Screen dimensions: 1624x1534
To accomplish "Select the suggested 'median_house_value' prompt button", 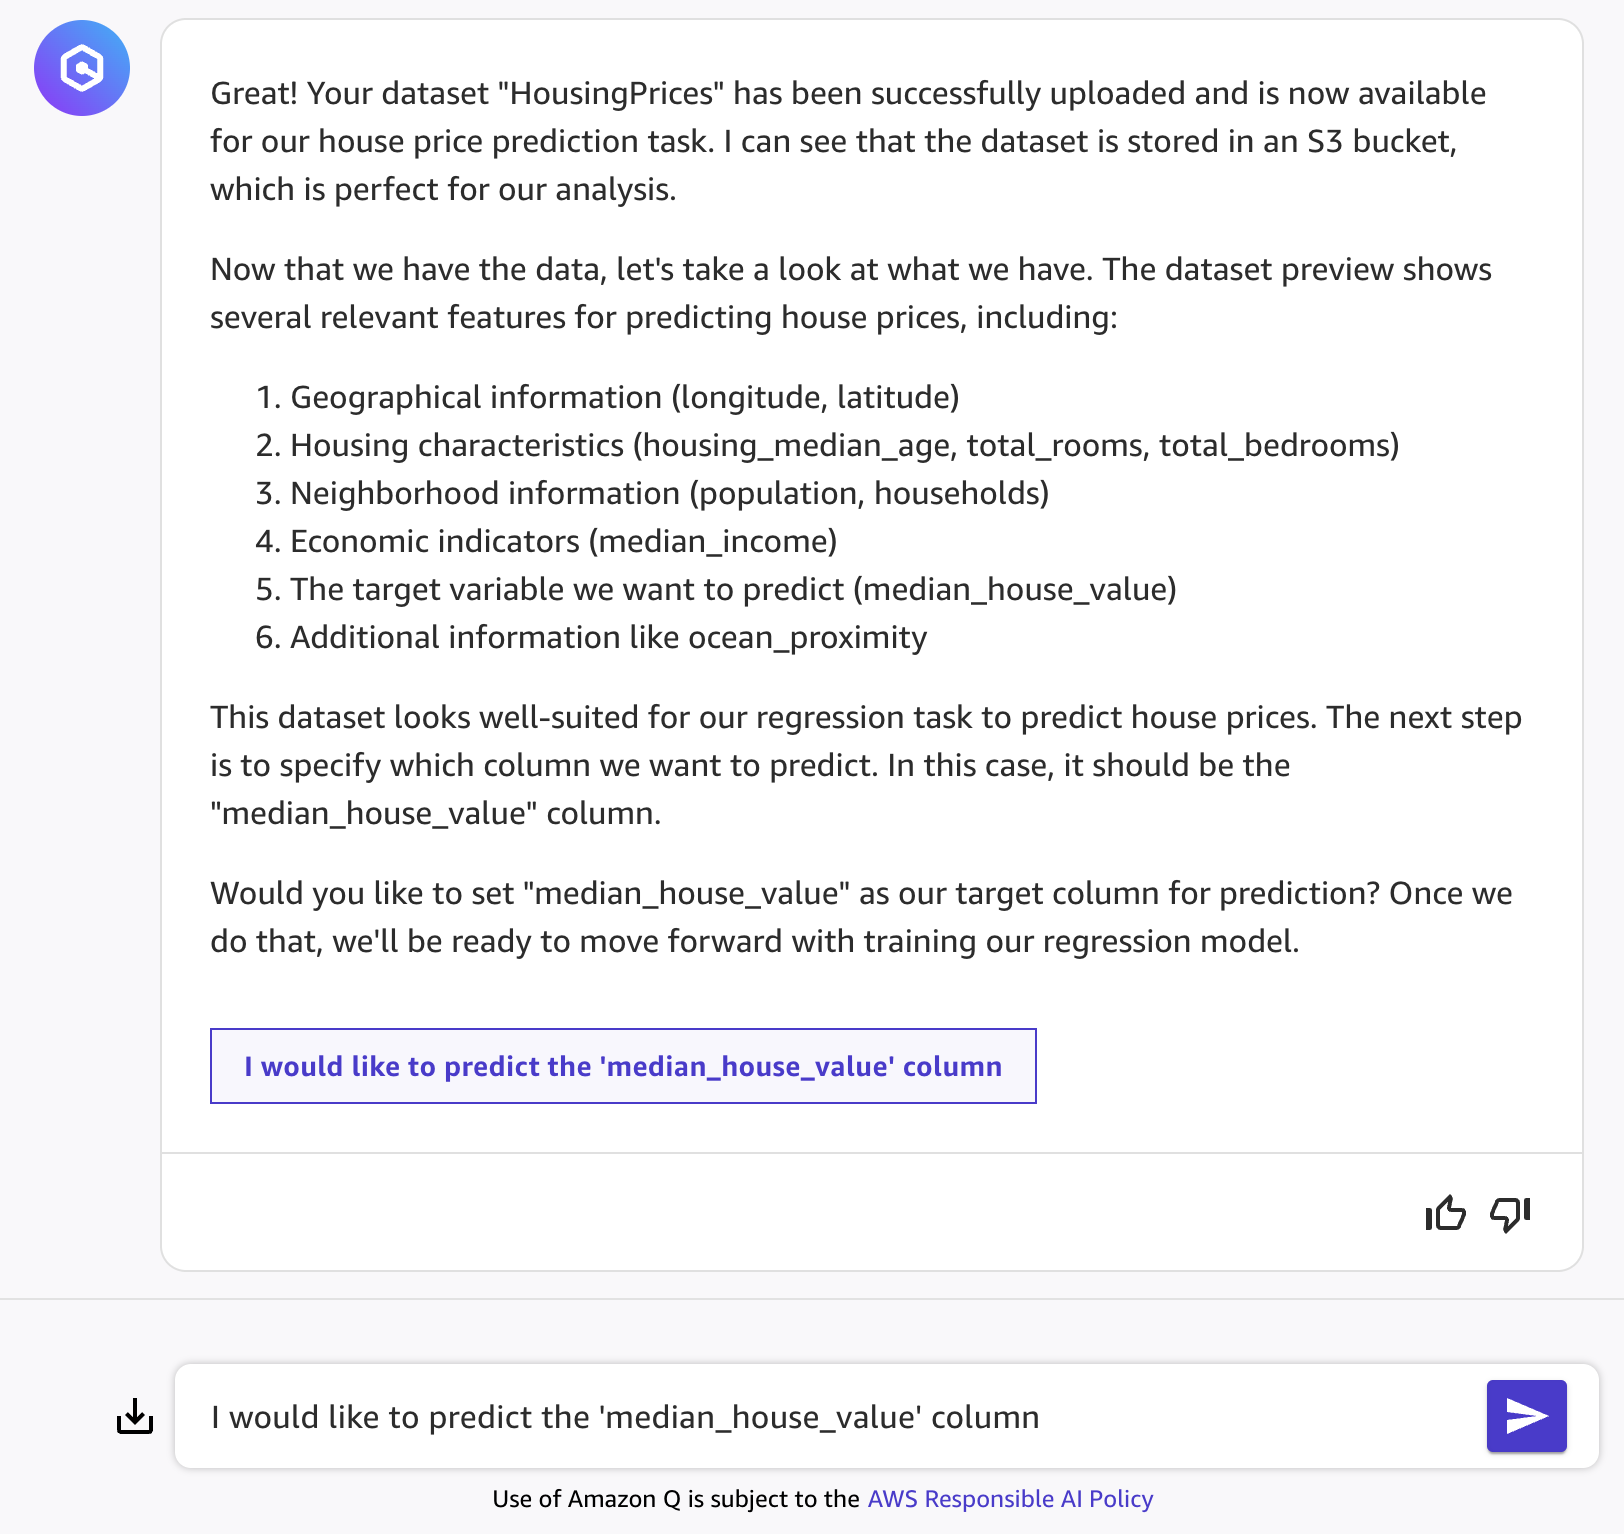I will [x=623, y=1066].
